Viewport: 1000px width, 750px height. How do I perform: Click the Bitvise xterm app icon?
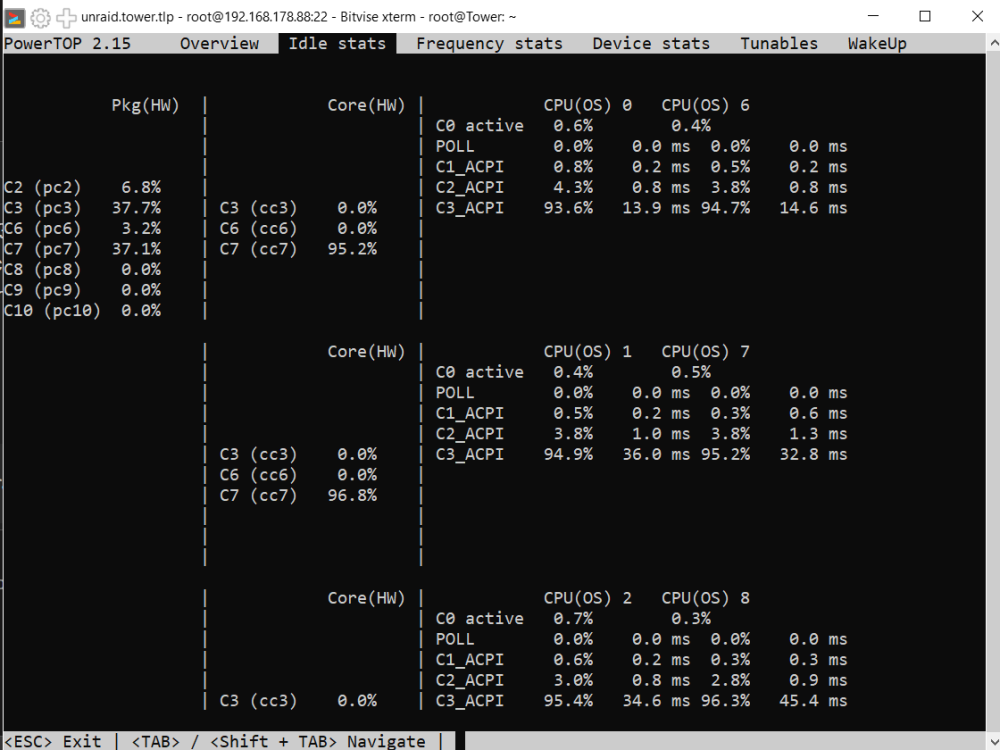[15, 17]
